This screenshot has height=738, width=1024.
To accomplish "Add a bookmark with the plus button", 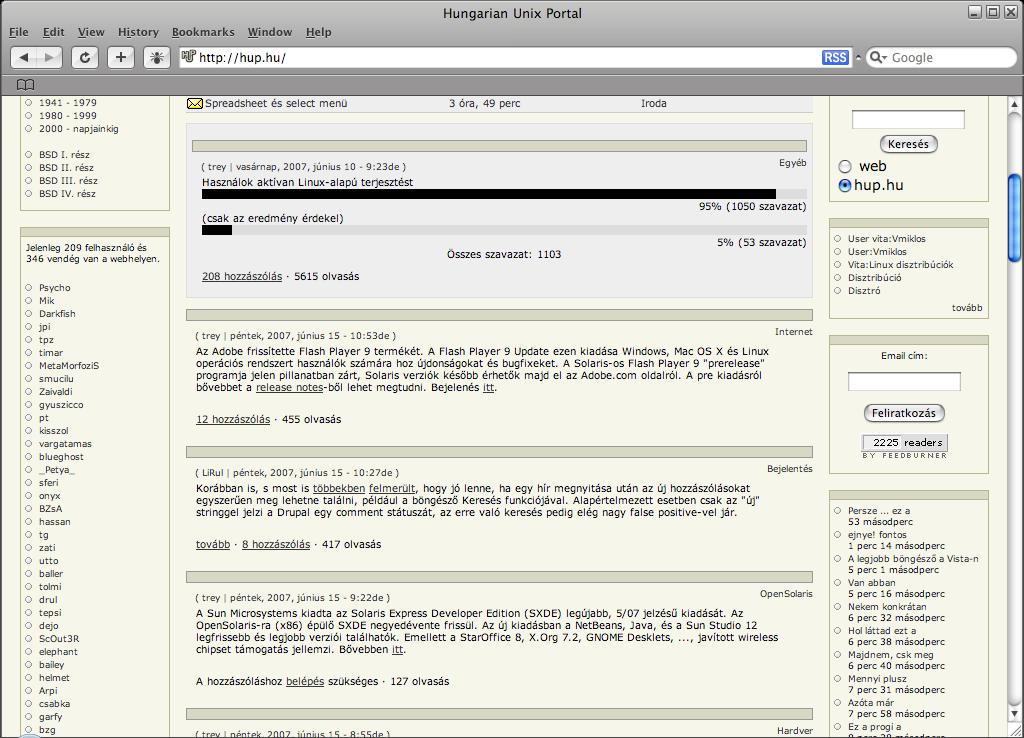I will [121, 57].
